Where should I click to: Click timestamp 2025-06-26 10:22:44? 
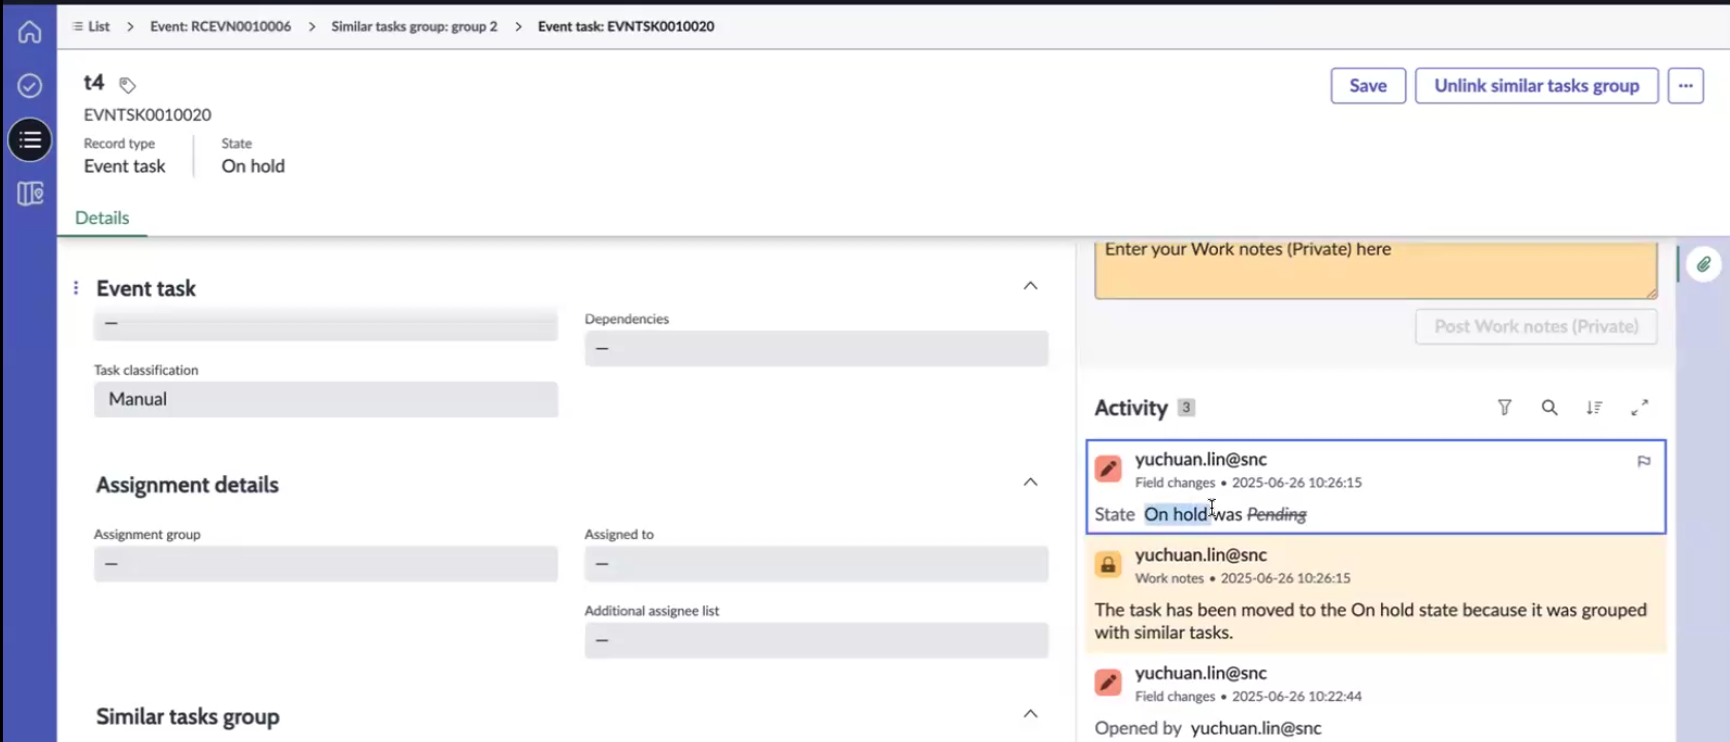(x=1296, y=696)
